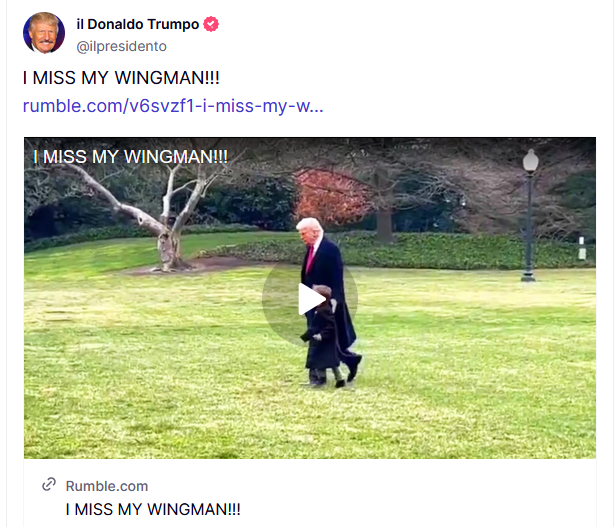Click the pink verified badge icon
Screen dimensions: 615x527
pos(211,24)
